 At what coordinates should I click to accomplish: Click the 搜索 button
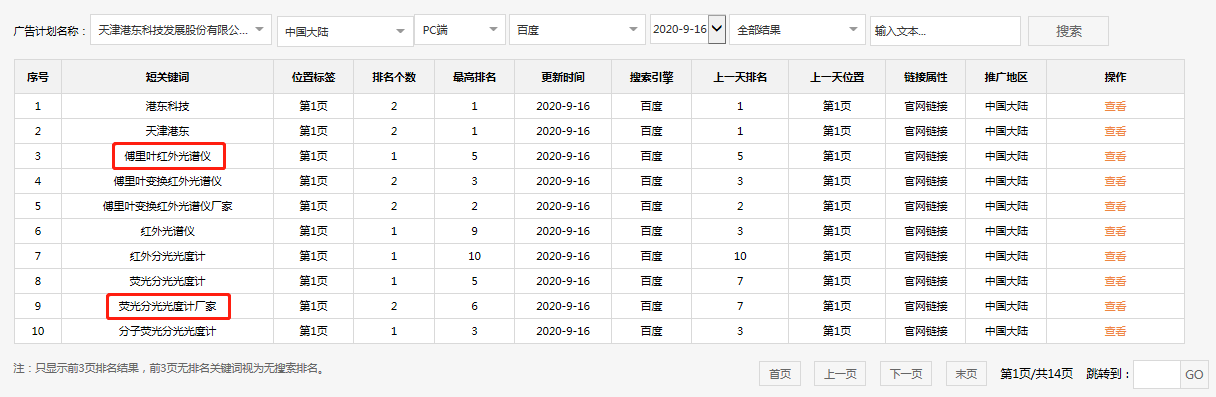point(1068,31)
